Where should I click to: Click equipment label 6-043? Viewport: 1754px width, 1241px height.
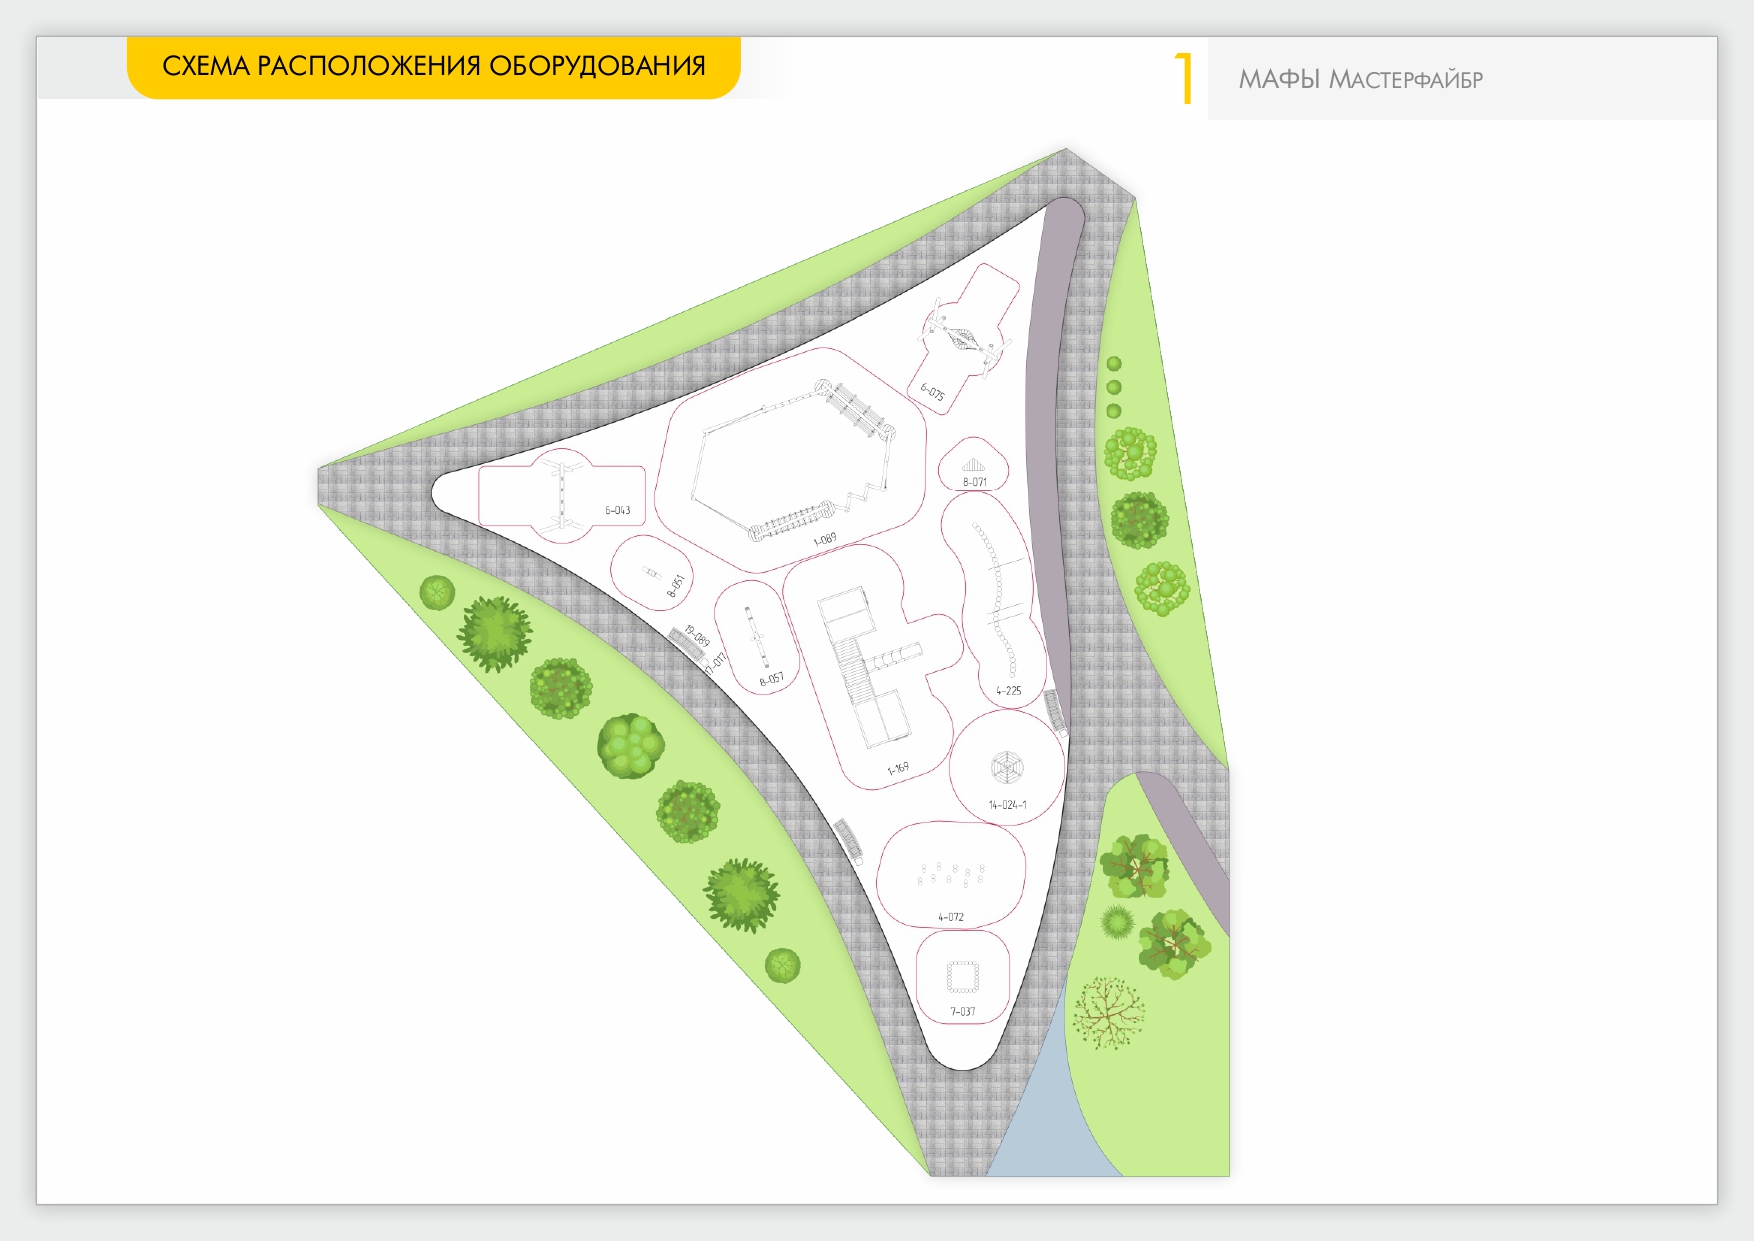click(x=617, y=510)
